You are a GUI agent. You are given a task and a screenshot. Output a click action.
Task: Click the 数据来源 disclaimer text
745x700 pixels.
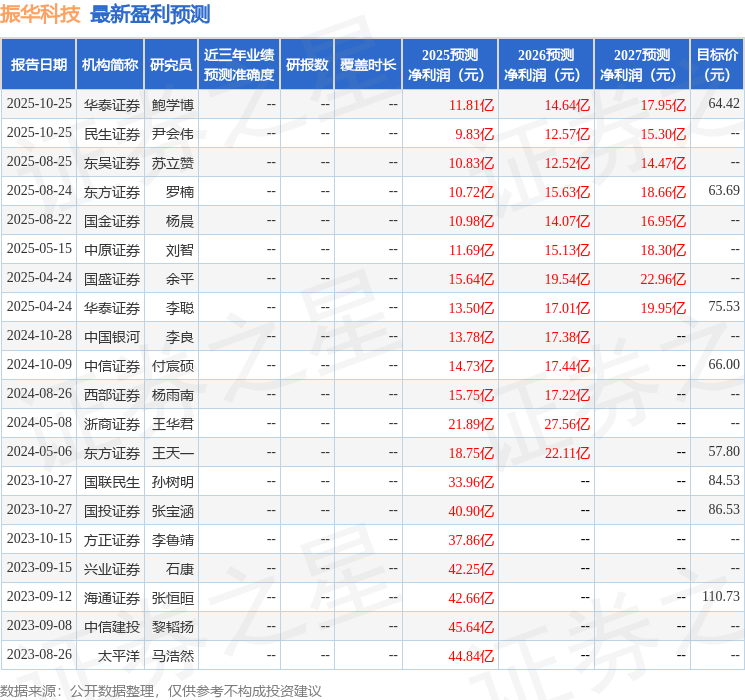(161, 690)
